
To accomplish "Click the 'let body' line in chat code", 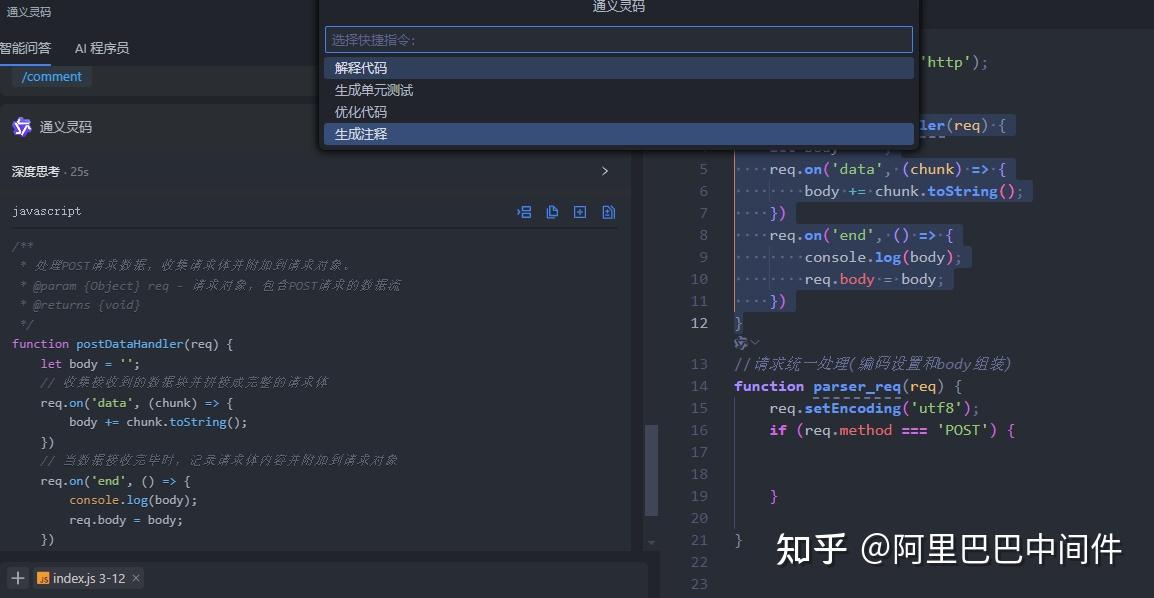I will tap(90, 363).
